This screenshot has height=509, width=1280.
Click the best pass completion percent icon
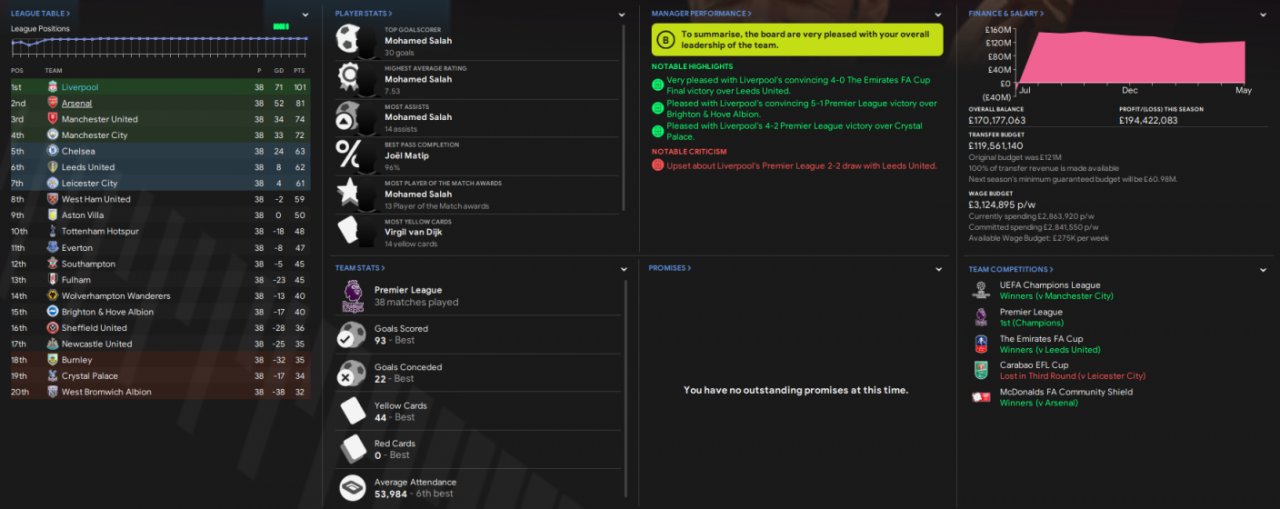(x=349, y=155)
